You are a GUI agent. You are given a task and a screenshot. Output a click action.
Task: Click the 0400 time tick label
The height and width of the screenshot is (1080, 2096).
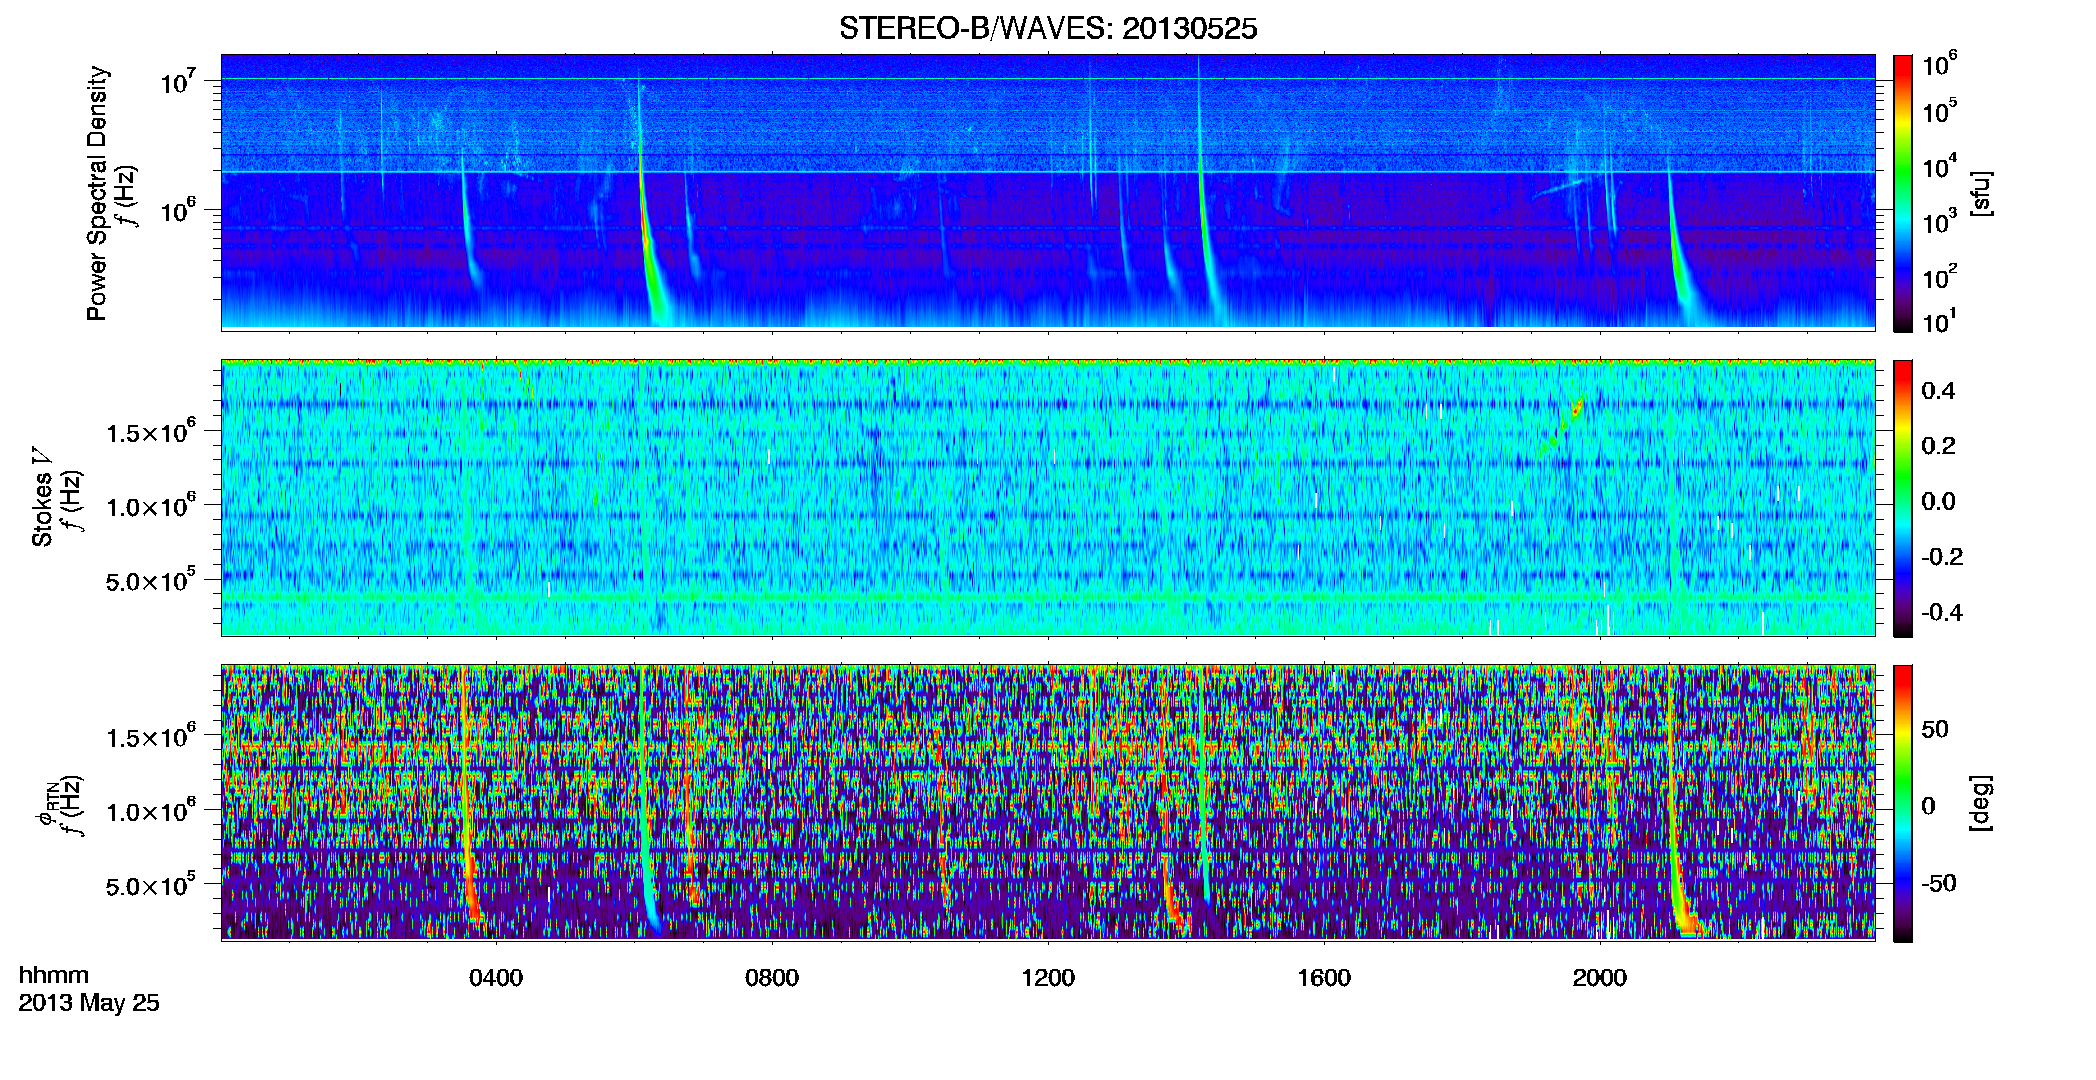pyautogui.click(x=496, y=978)
